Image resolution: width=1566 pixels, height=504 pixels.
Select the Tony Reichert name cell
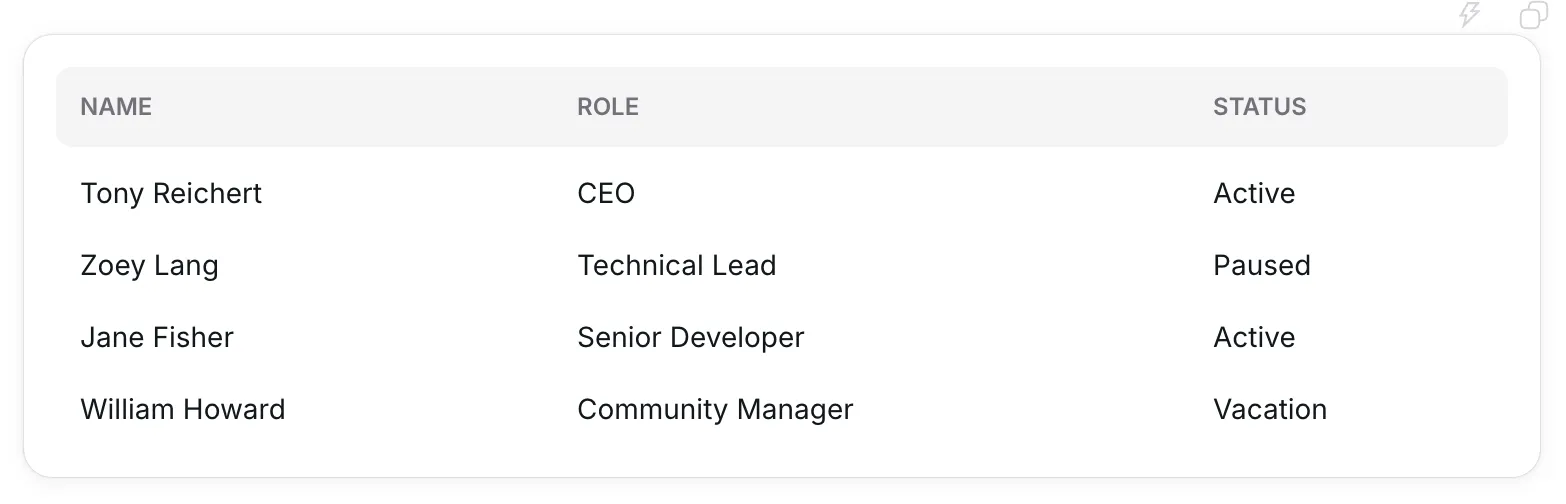[171, 193]
